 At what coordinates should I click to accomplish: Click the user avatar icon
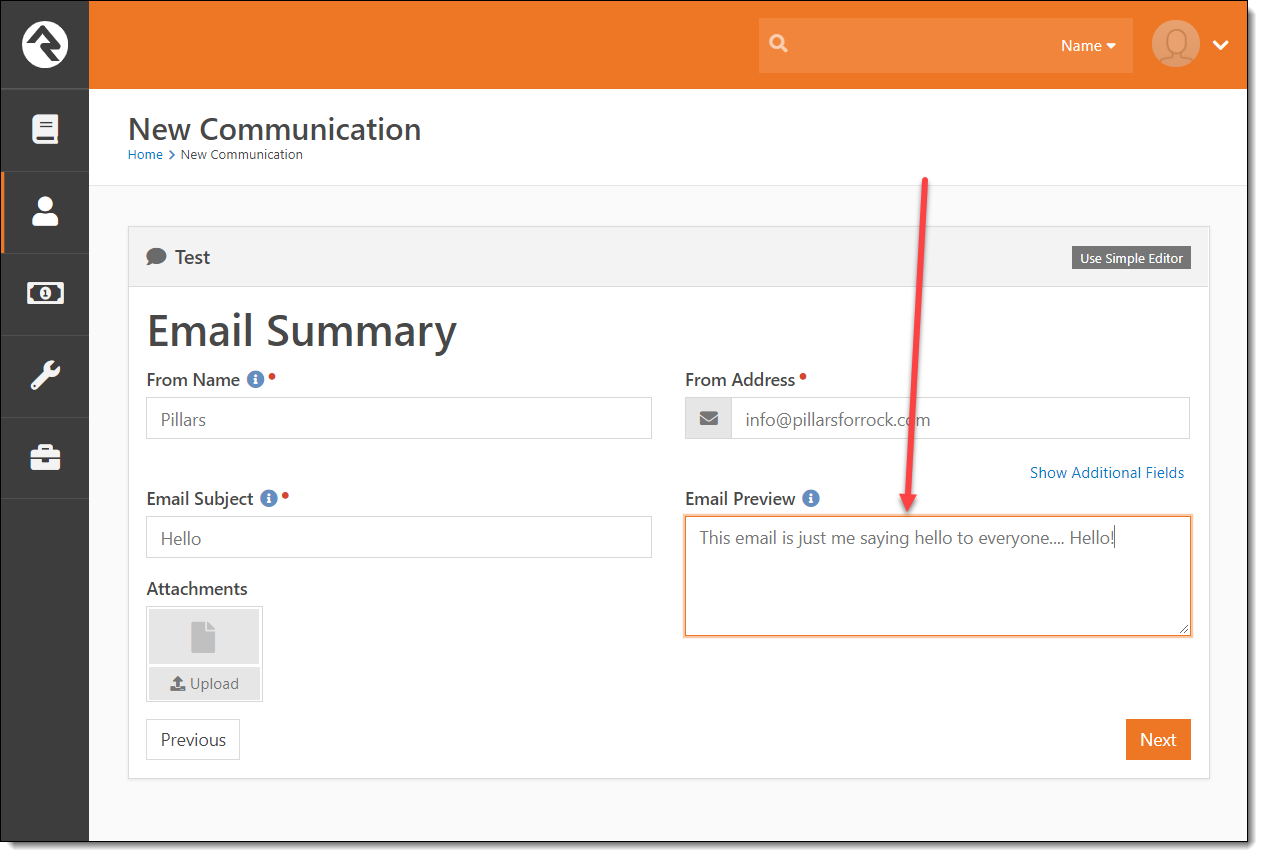coord(1175,44)
